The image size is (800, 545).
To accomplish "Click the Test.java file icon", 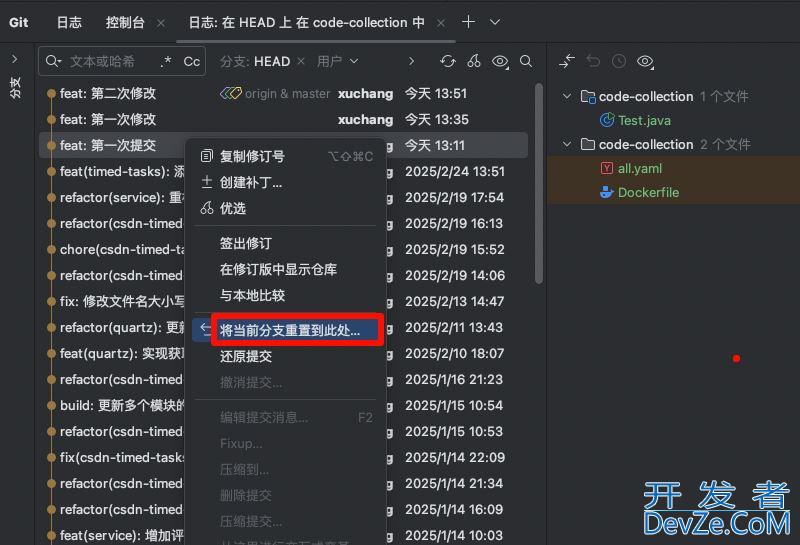I will (x=607, y=120).
